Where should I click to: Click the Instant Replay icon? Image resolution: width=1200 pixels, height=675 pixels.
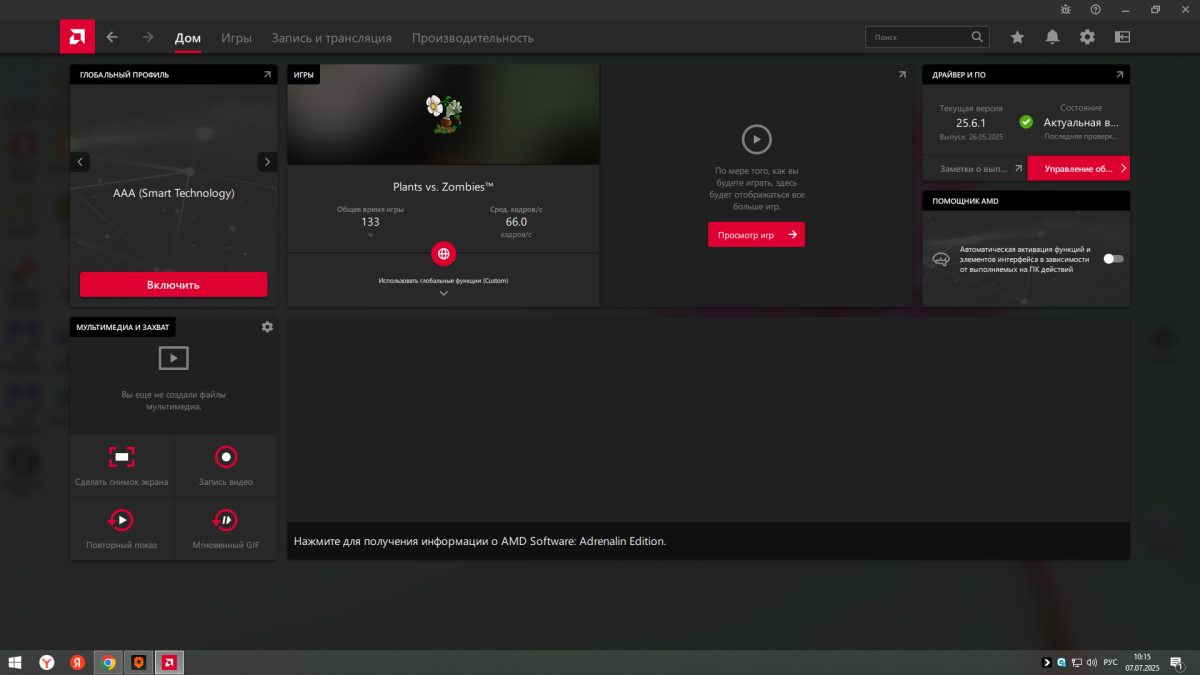point(121,520)
